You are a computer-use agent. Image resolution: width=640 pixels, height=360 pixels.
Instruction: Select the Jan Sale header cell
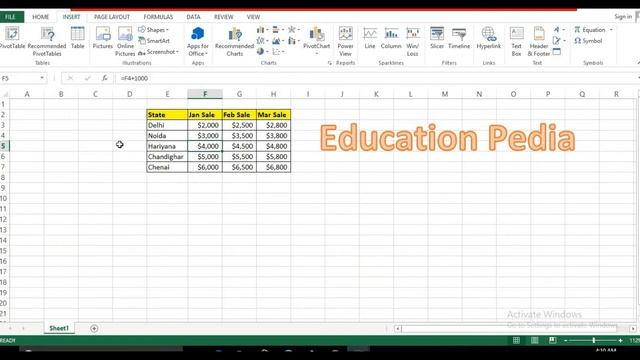pos(205,115)
